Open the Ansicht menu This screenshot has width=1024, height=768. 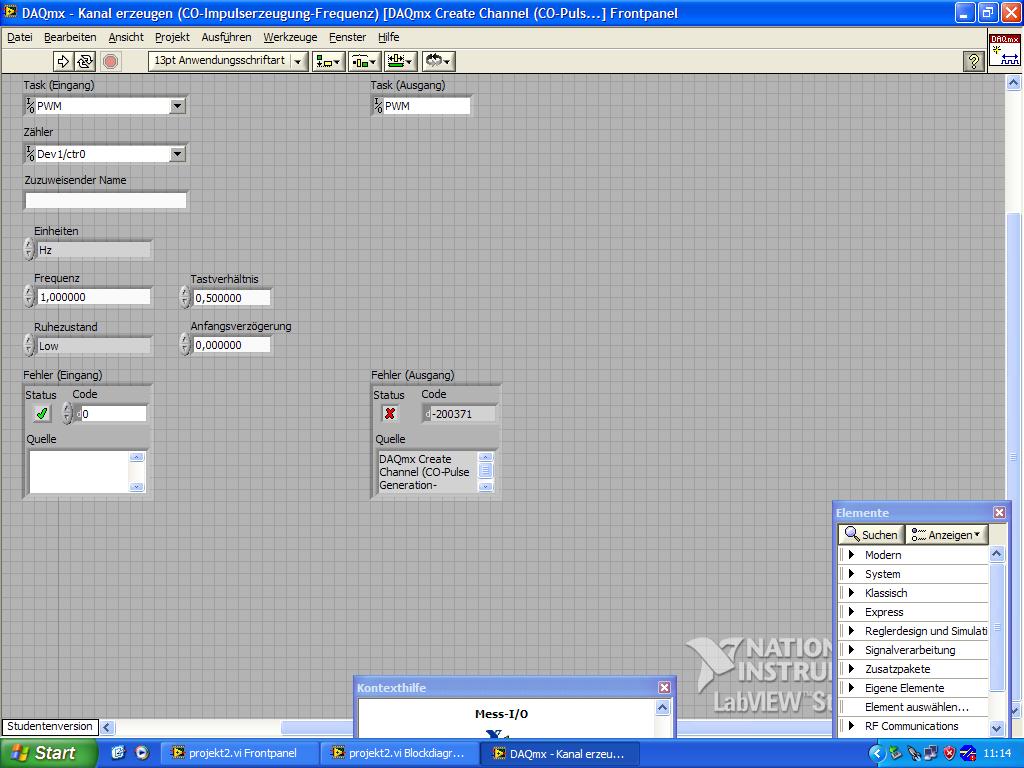(x=126, y=37)
